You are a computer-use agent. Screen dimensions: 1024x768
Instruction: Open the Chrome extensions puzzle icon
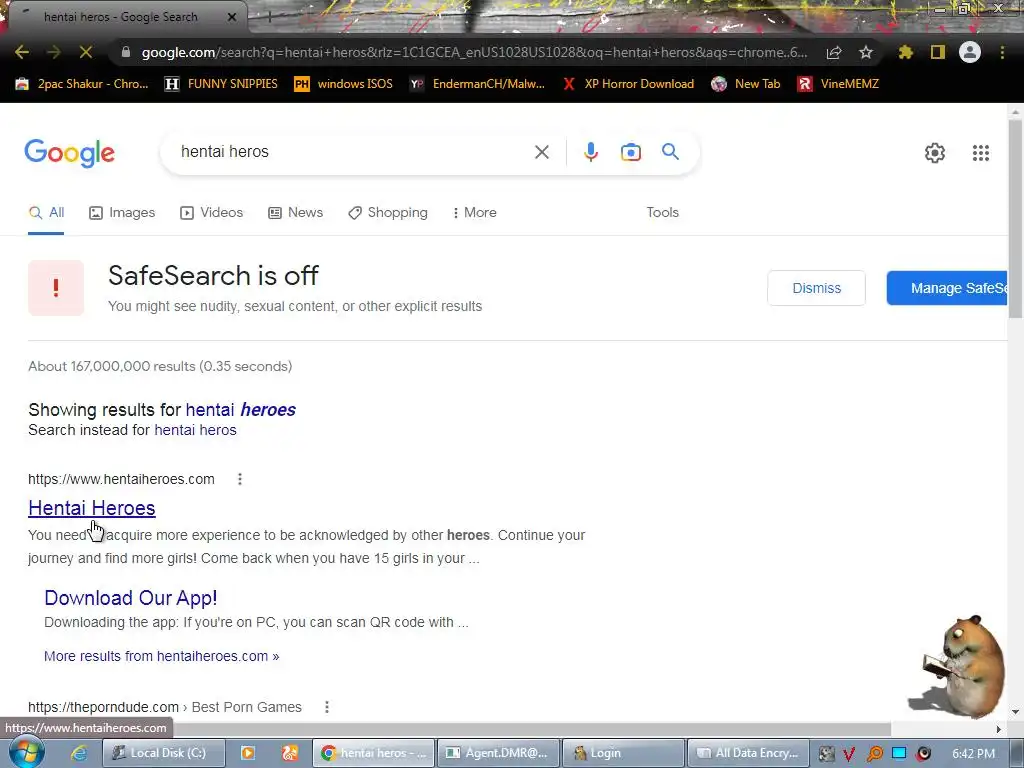tap(906, 52)
